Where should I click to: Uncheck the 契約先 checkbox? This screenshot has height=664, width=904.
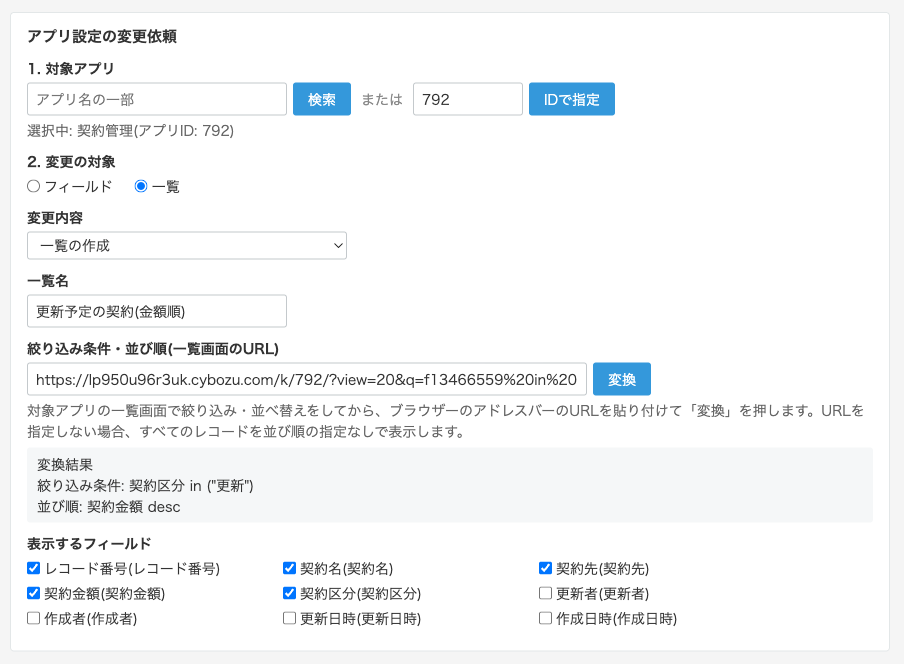[x=545, y=568]
